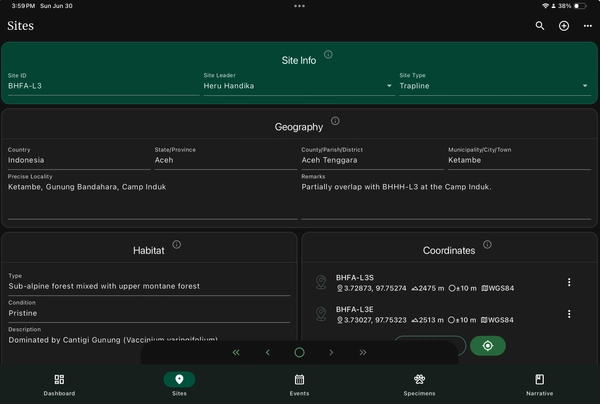This screenshot has height=404, width=600.
Task: Switch to the Dashboard tab
Action: (59, 384)
